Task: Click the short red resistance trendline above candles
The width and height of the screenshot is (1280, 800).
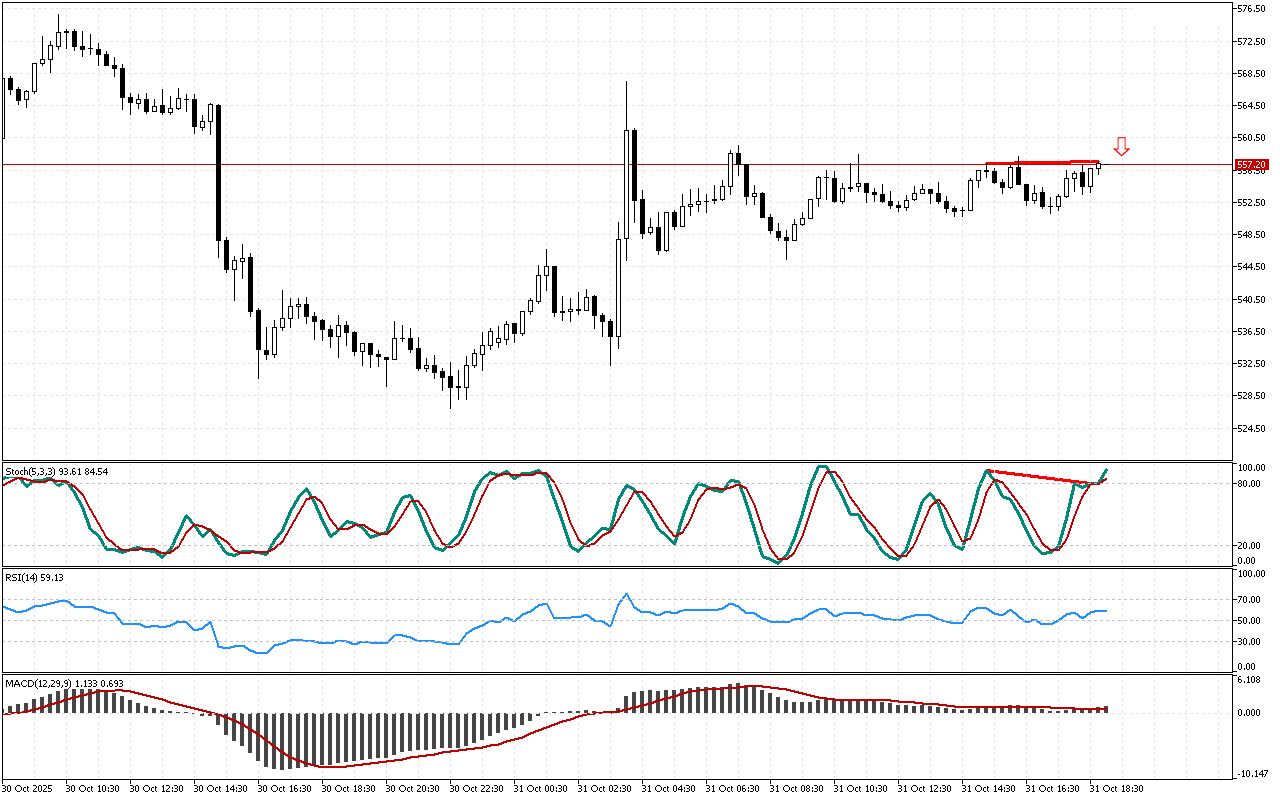Action: point(1041,162)
